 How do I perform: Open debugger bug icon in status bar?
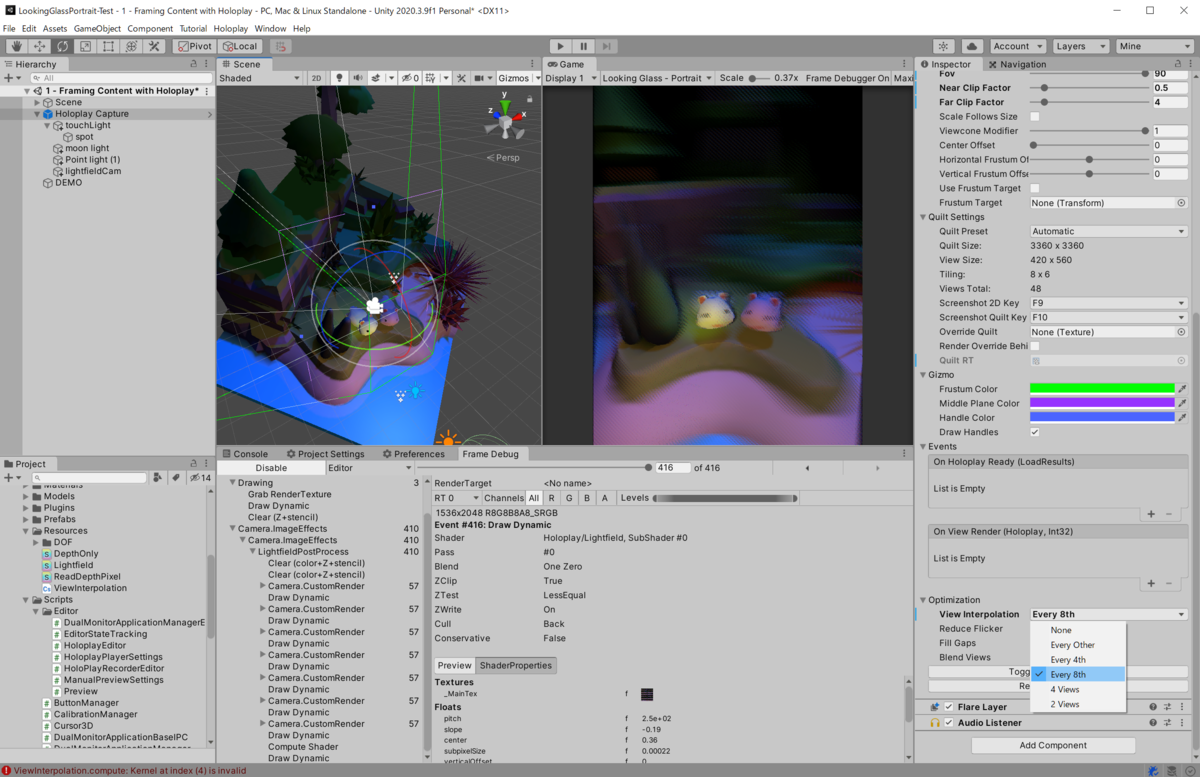click(1155, 770)
